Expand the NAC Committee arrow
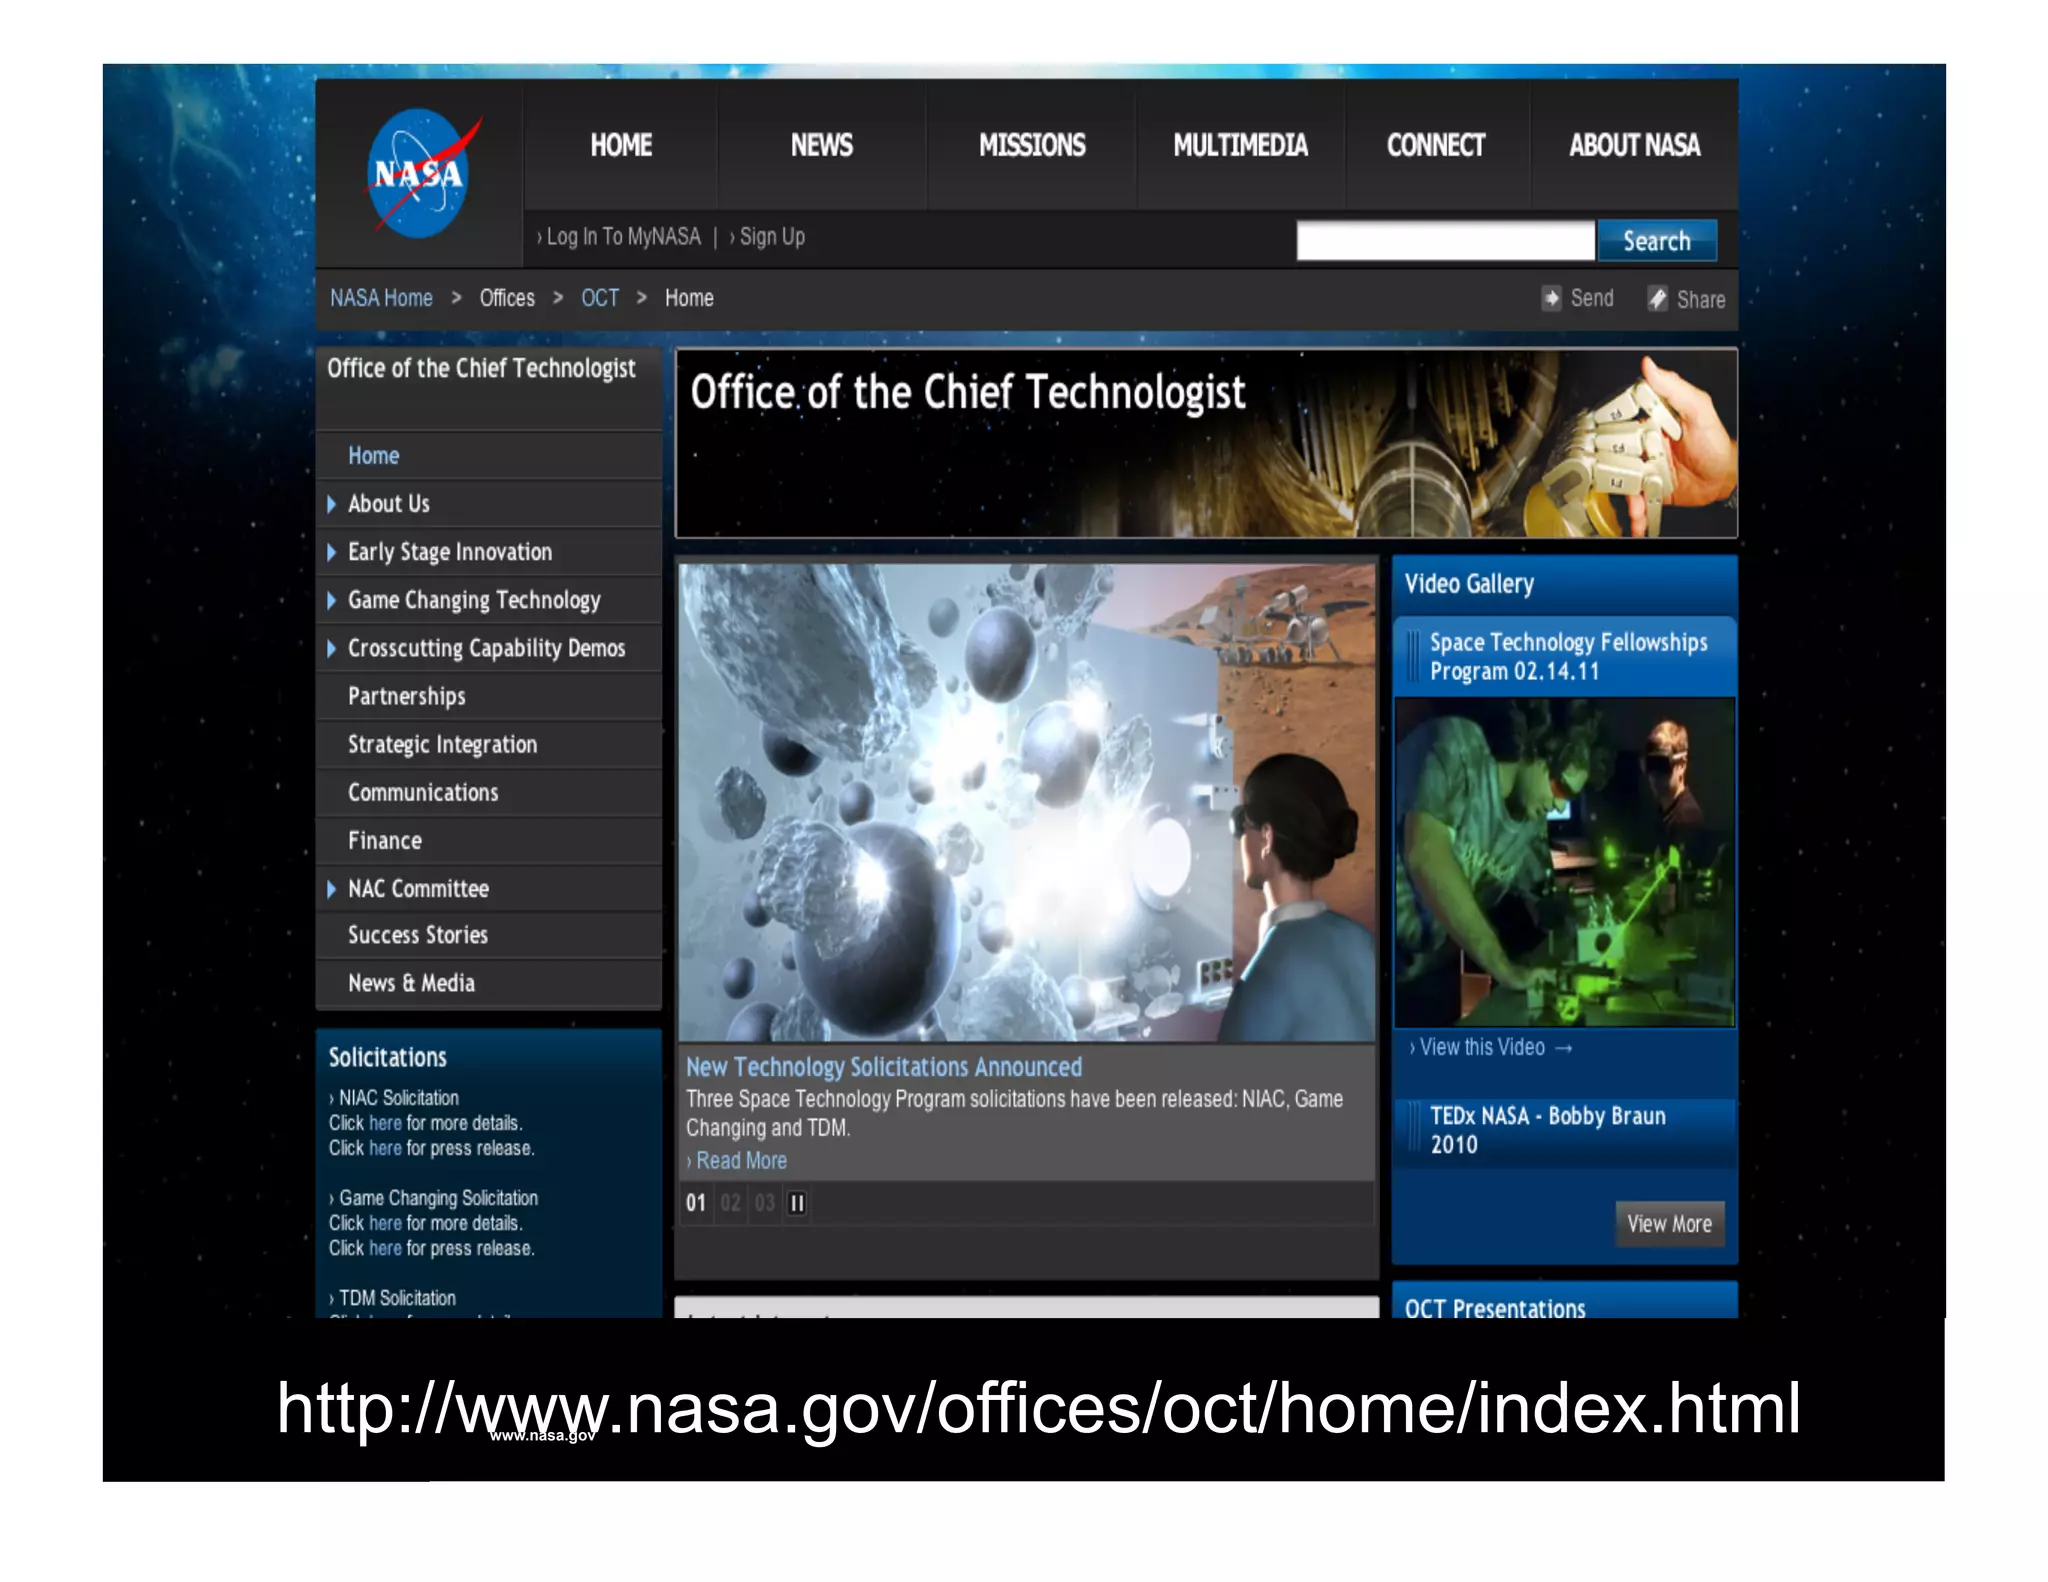 click(x=331, y=888)
